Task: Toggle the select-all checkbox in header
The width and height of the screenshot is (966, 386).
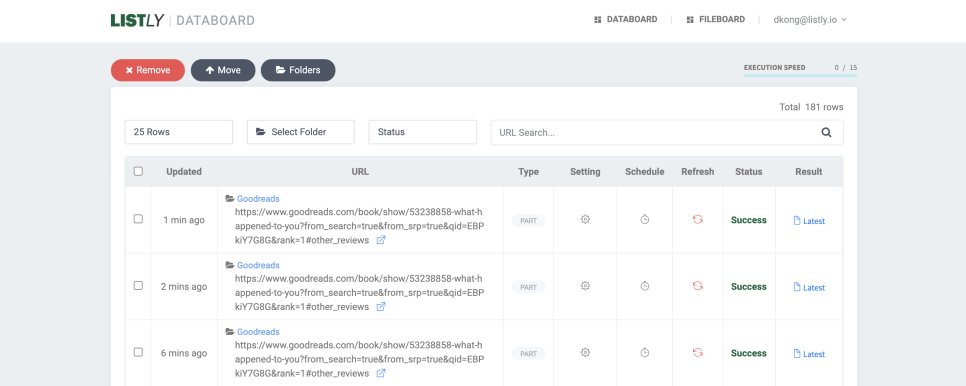Action: point(138,171)
